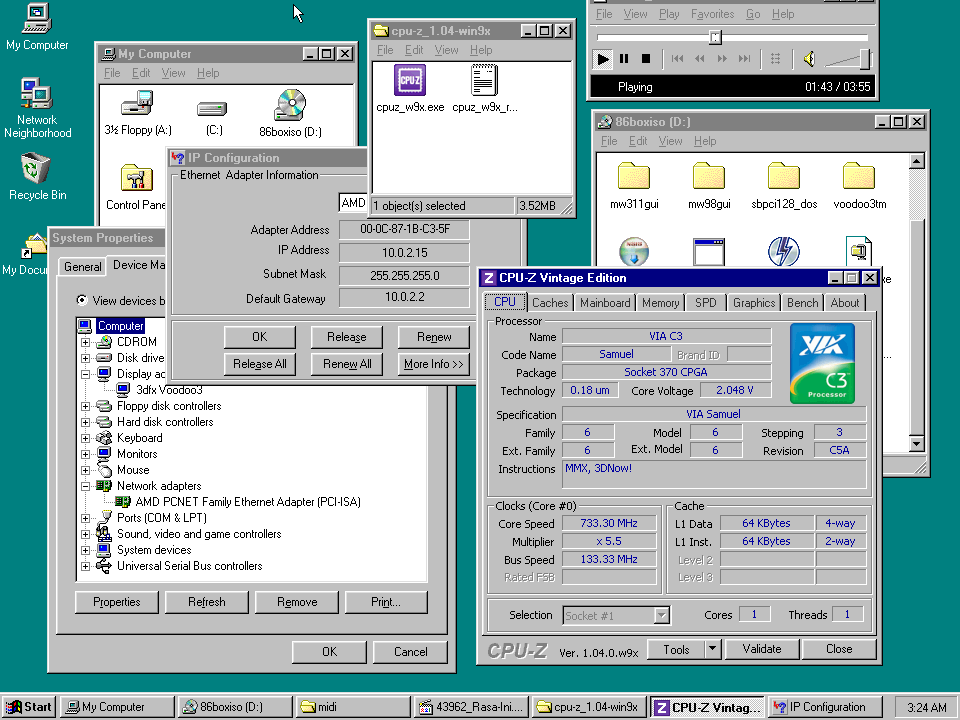Open the 3½ Floppy (A:) drive icon
Viewport: 960px width, 720px height.
click(137, 104)
